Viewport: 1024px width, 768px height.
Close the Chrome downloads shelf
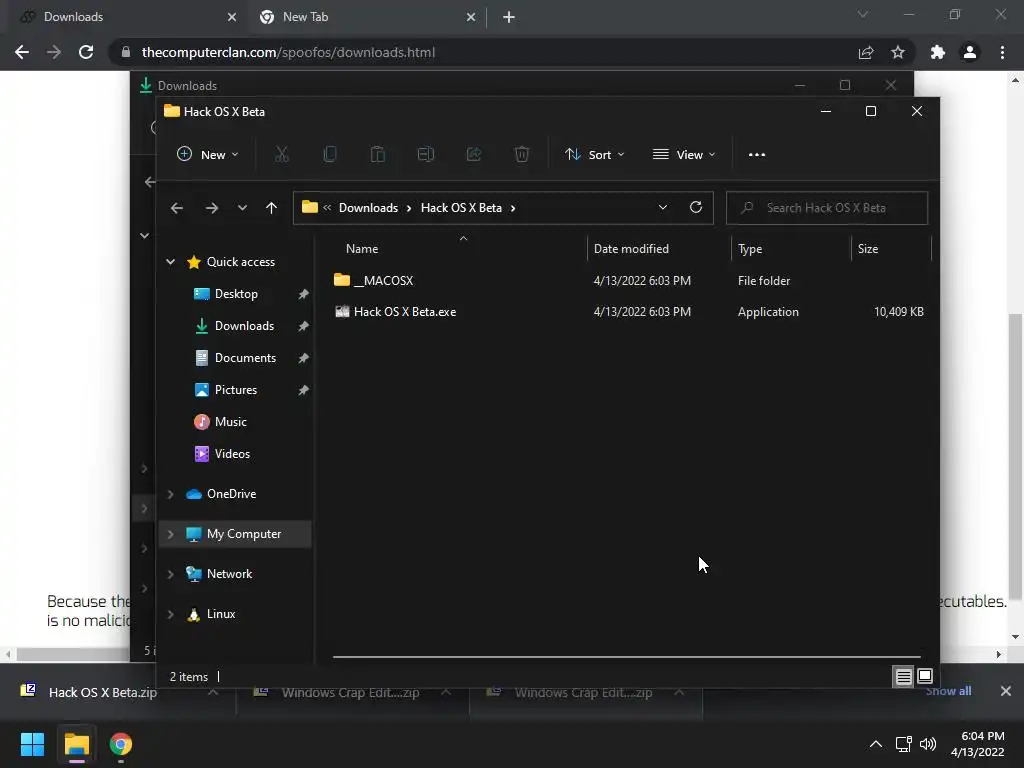pyautogui.click(x=1006, y=691)
